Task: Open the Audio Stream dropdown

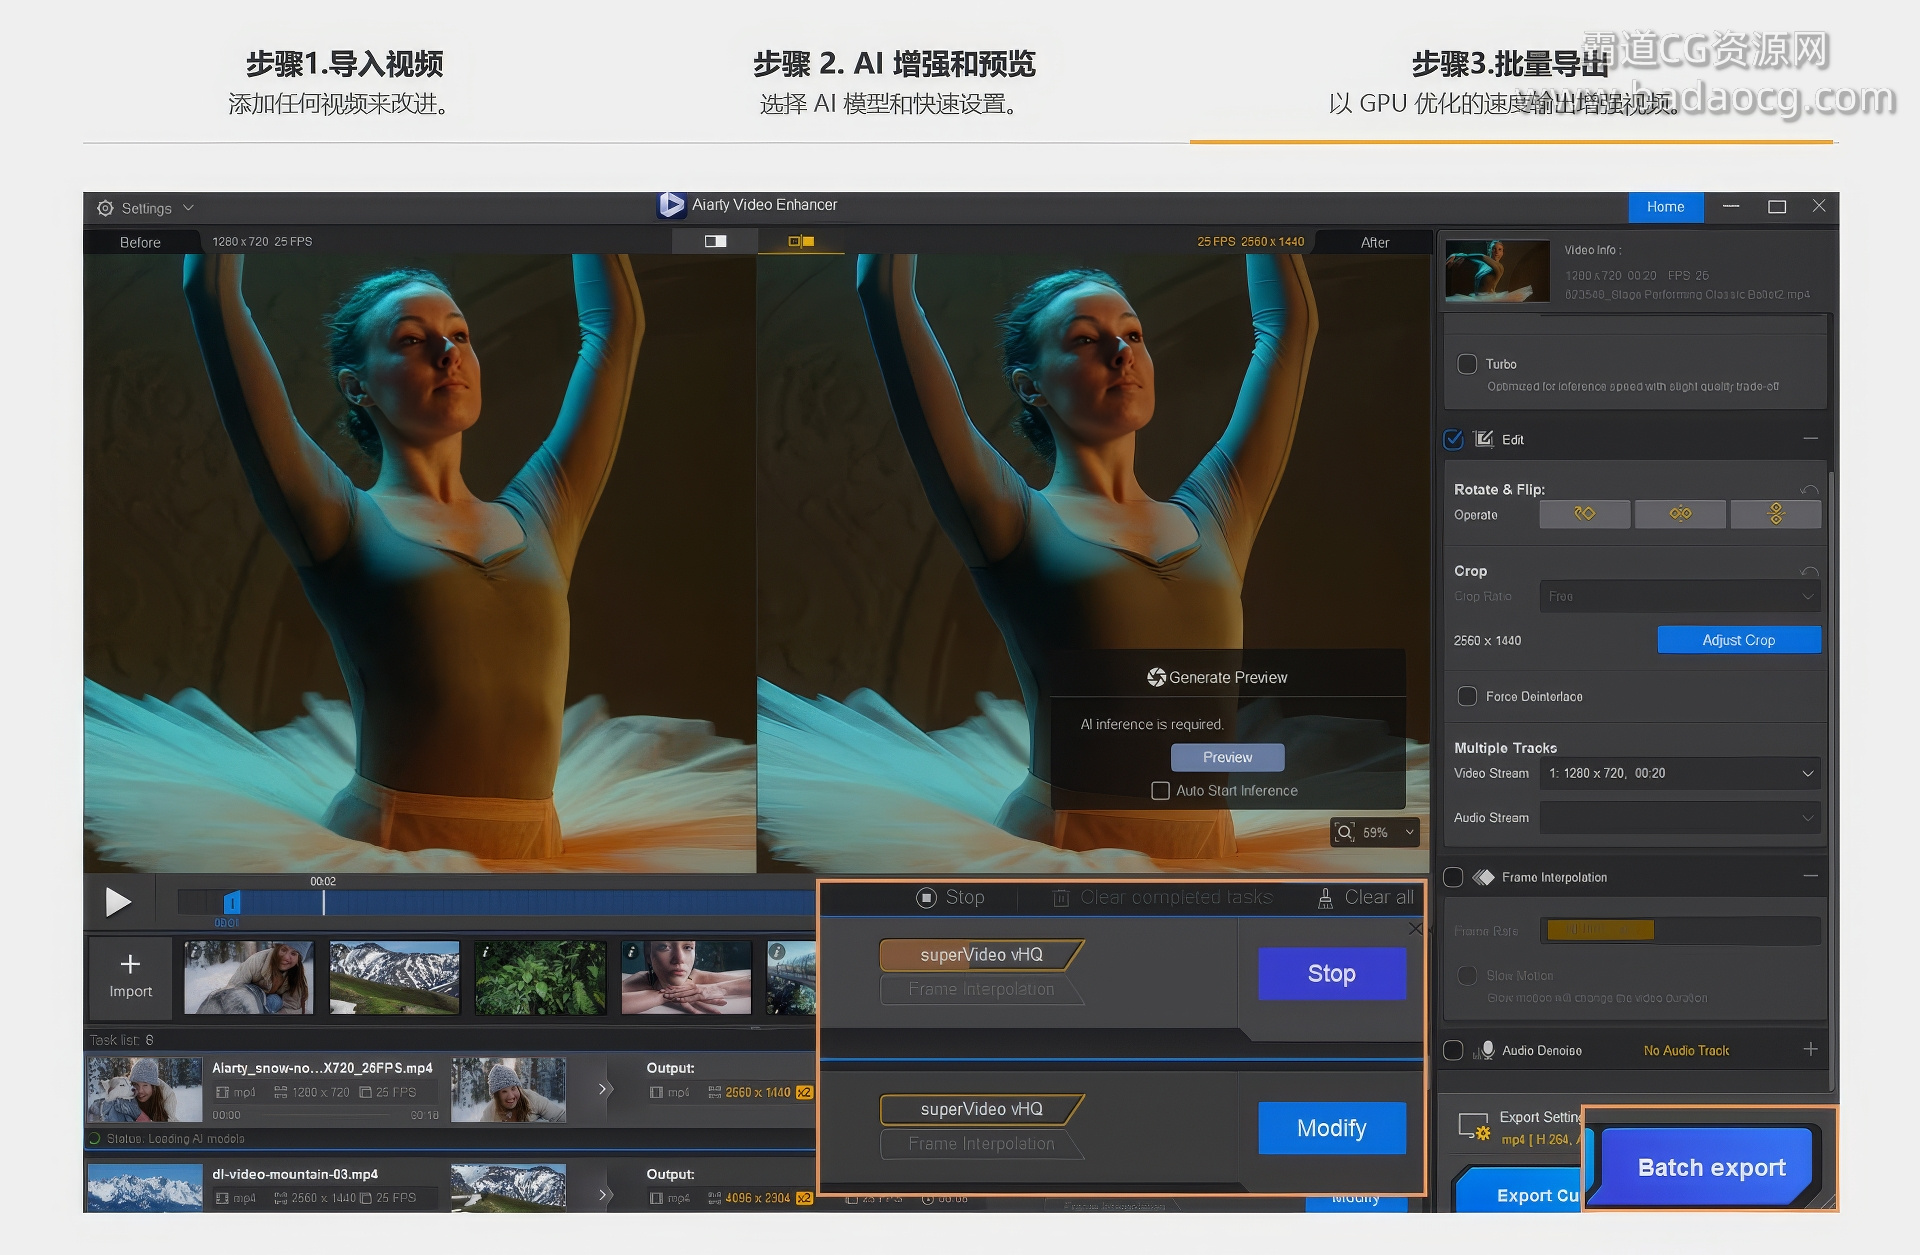Action: [x=1680, y=817]
